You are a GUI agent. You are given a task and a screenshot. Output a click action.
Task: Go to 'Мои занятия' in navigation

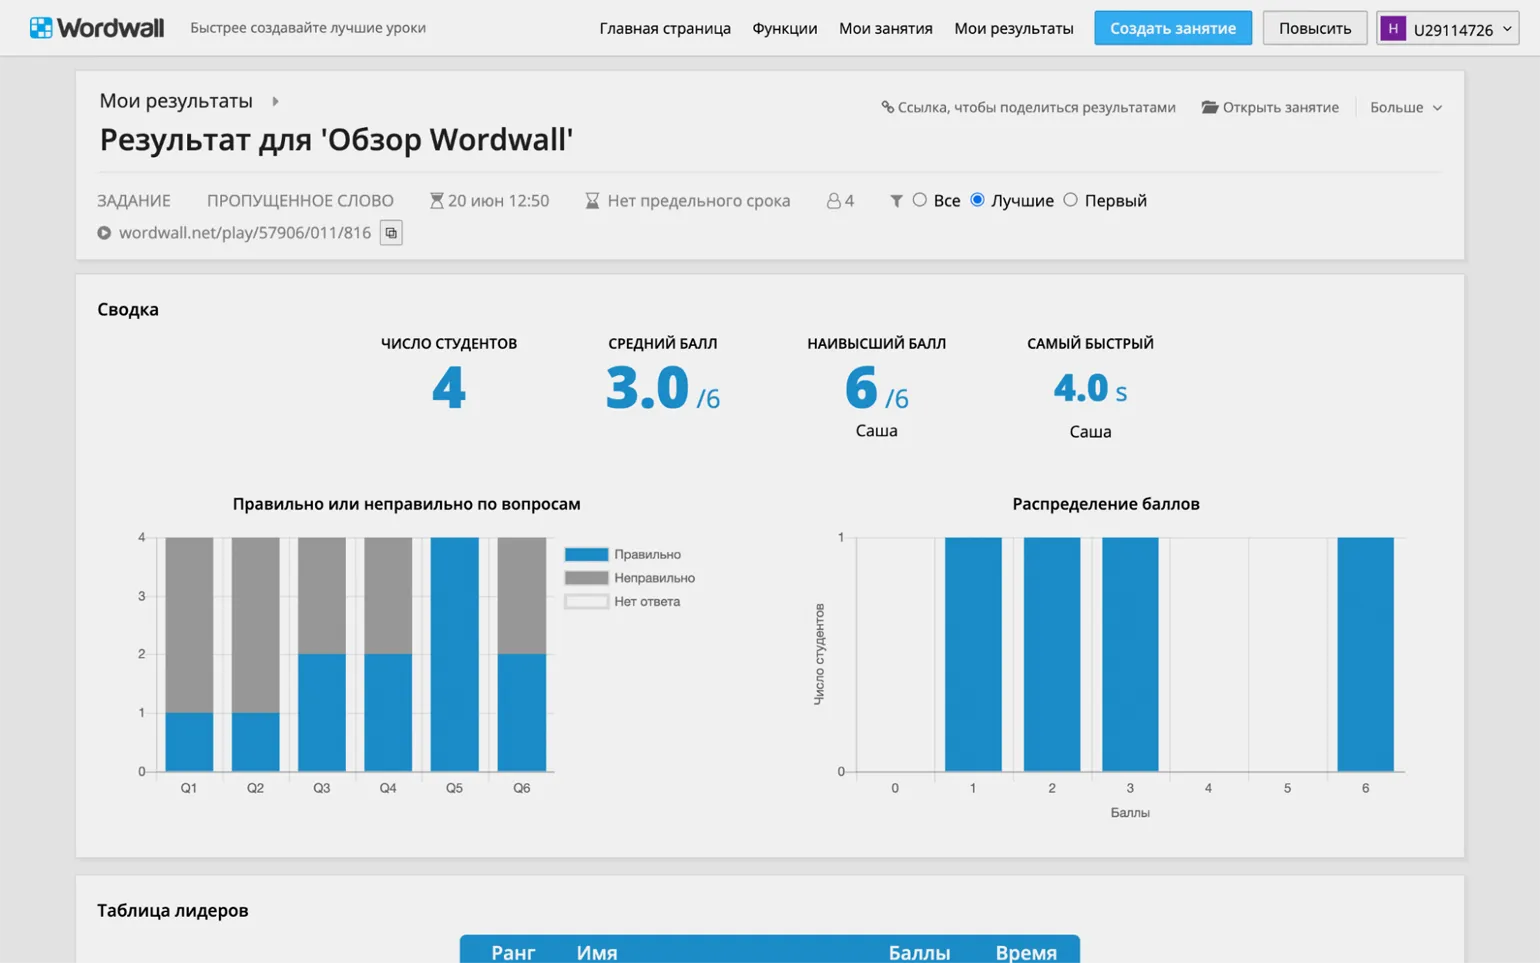(885, 28)
